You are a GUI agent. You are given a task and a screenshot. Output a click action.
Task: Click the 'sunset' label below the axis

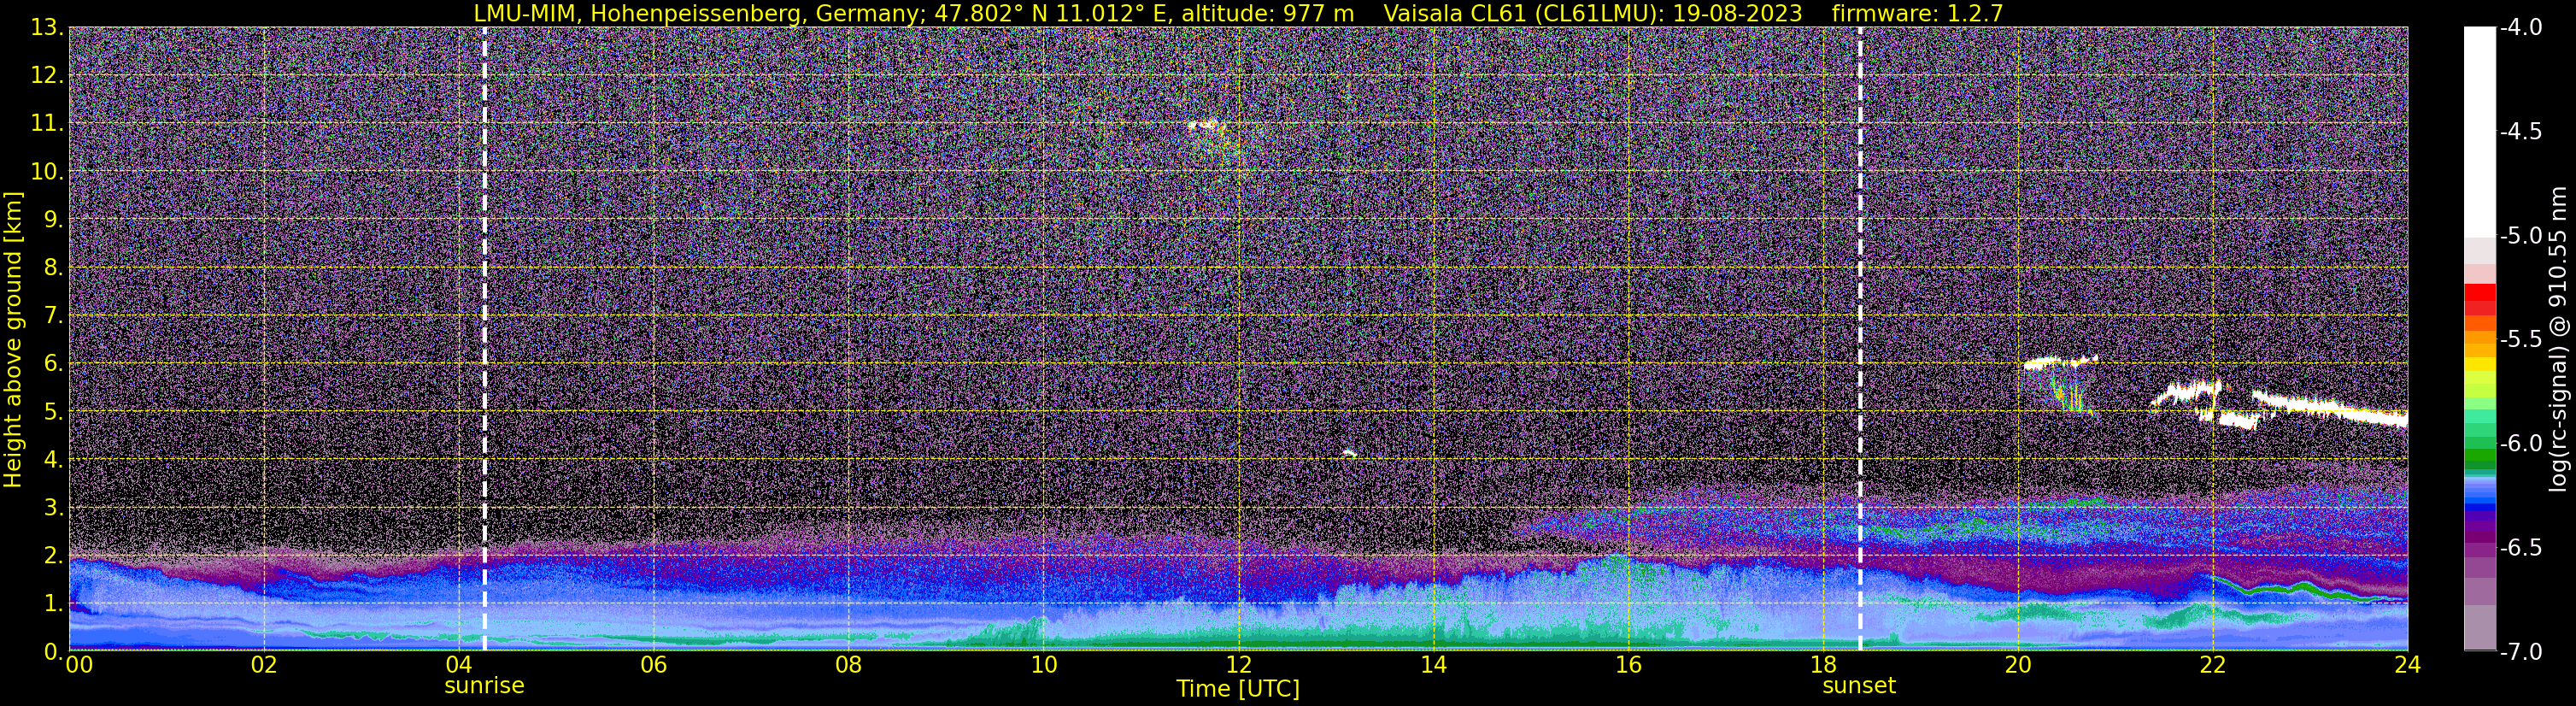click(x=1859, y=686)
